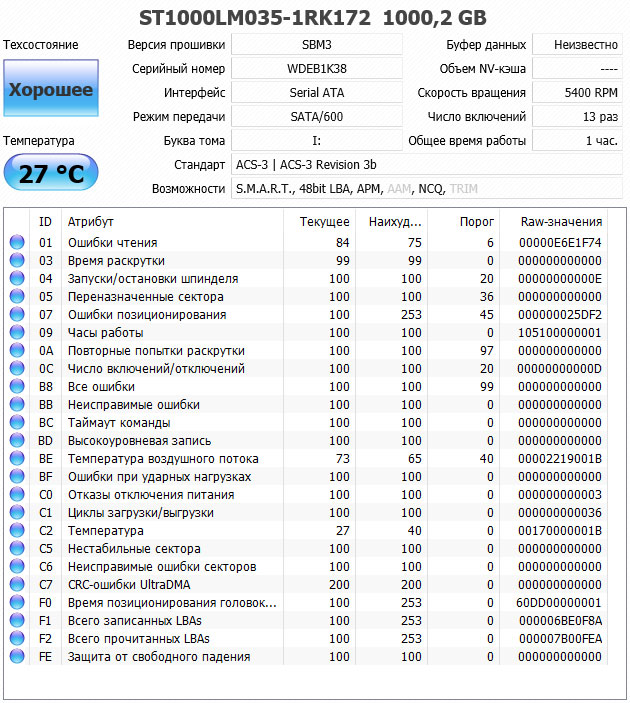Click status orb for Ошибки позиционирования

point(17,314)
